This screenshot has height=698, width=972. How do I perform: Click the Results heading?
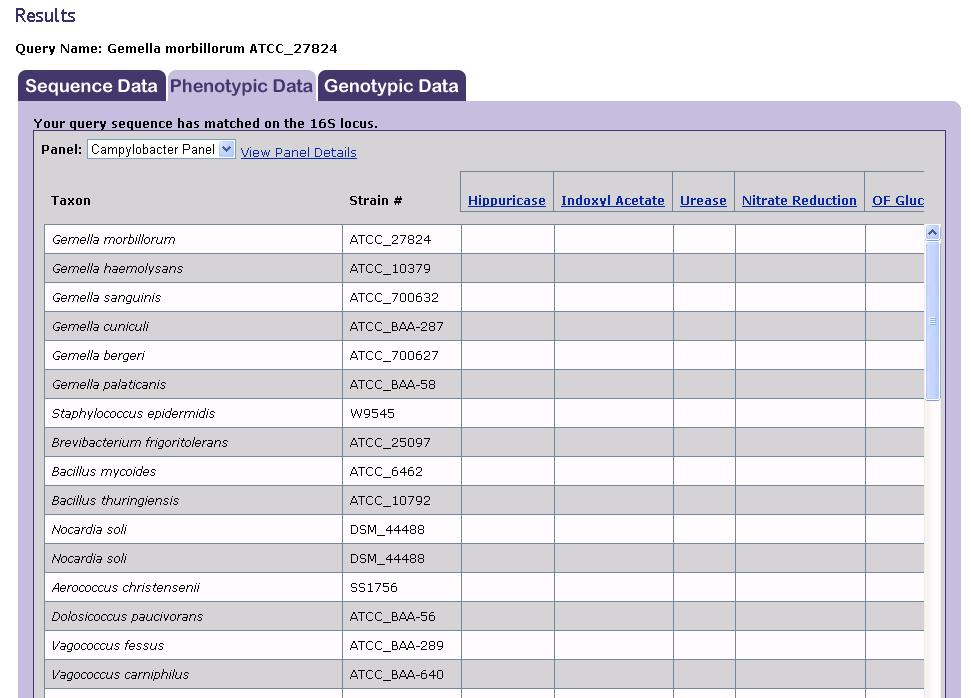coord(45,15)
